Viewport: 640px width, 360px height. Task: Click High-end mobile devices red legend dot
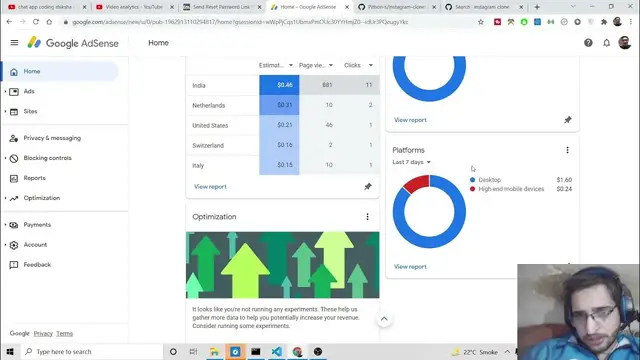(472, 189)
